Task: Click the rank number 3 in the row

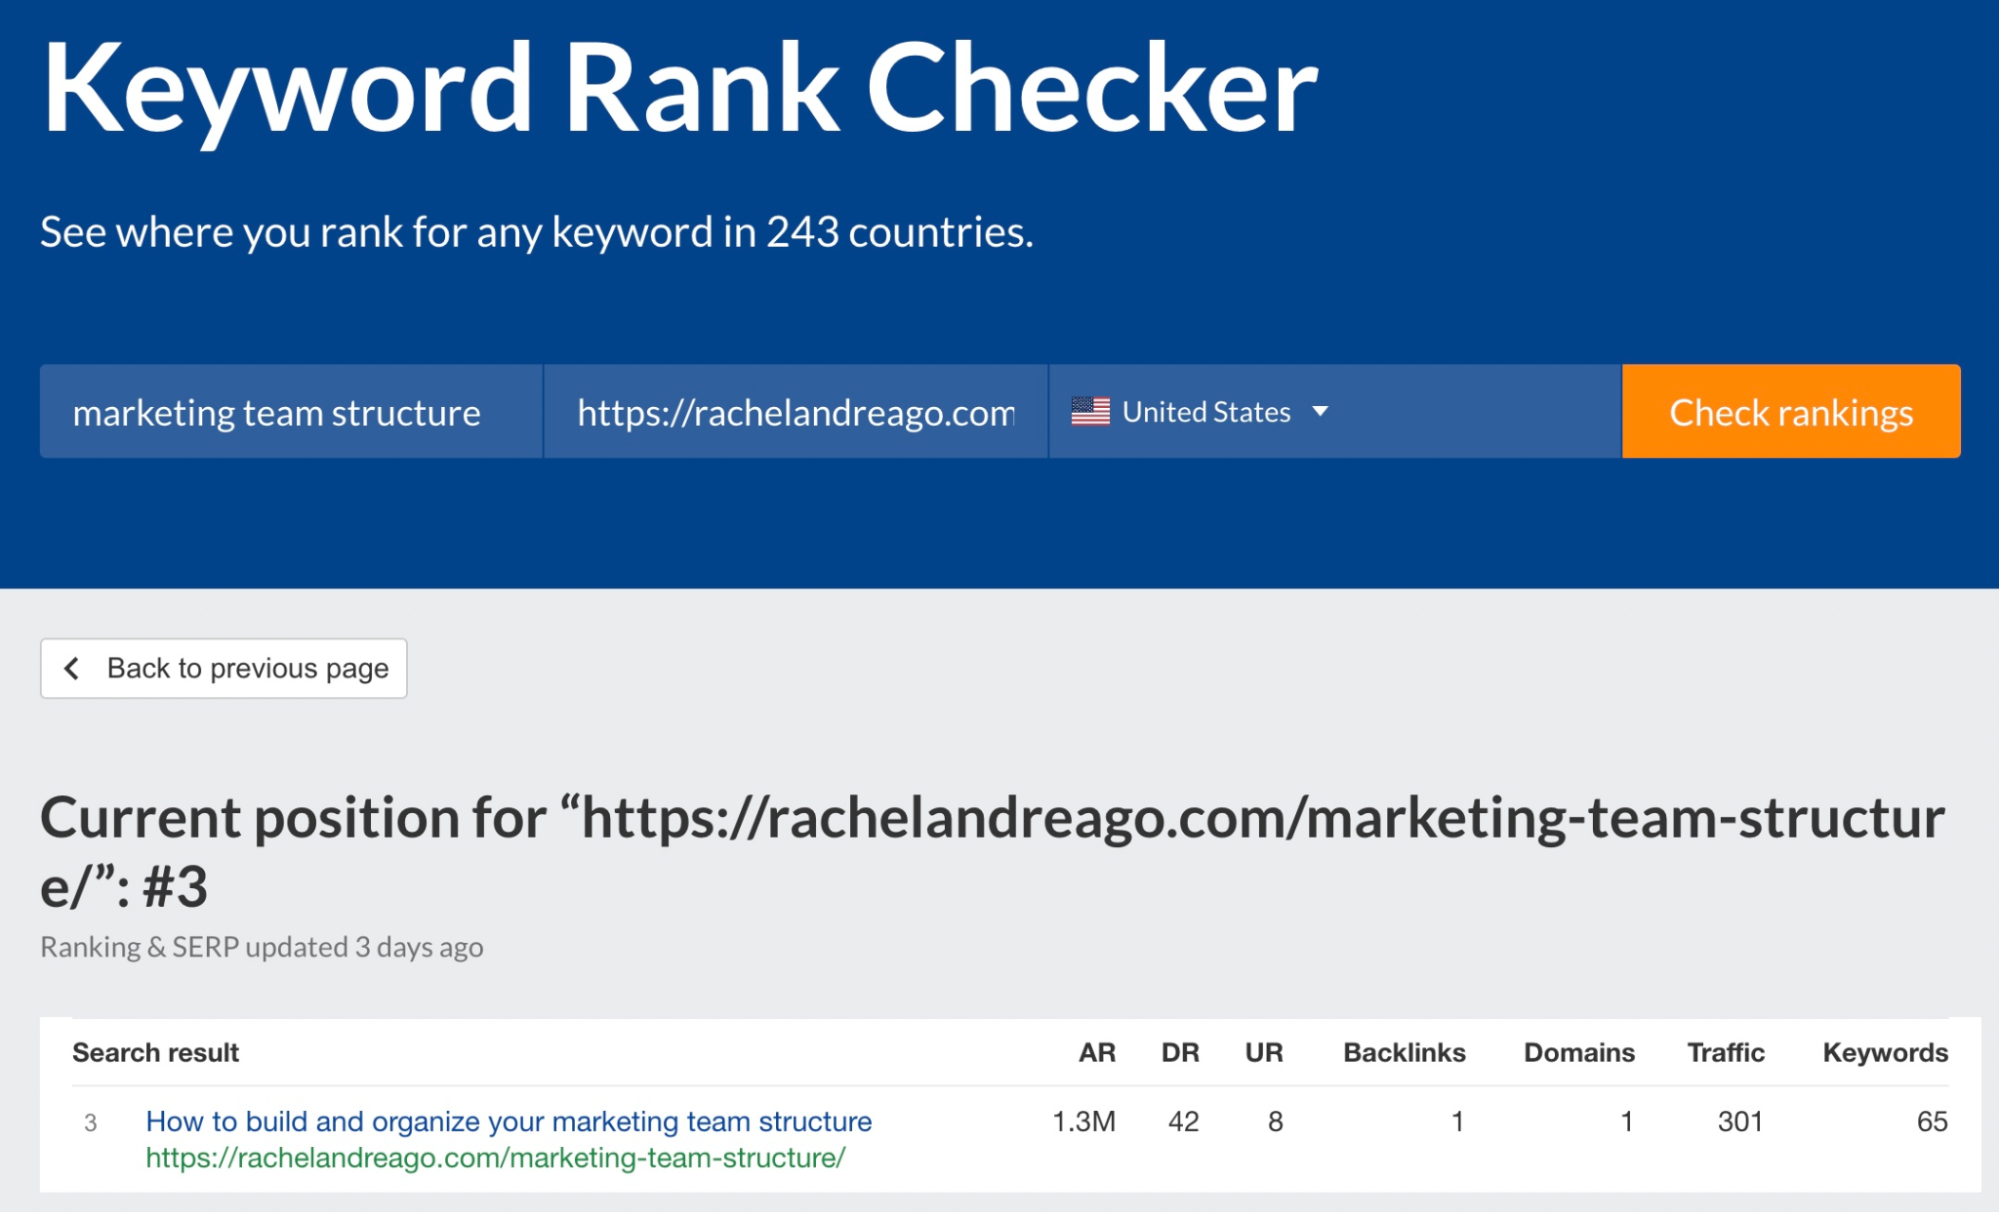Action: 90,1122
